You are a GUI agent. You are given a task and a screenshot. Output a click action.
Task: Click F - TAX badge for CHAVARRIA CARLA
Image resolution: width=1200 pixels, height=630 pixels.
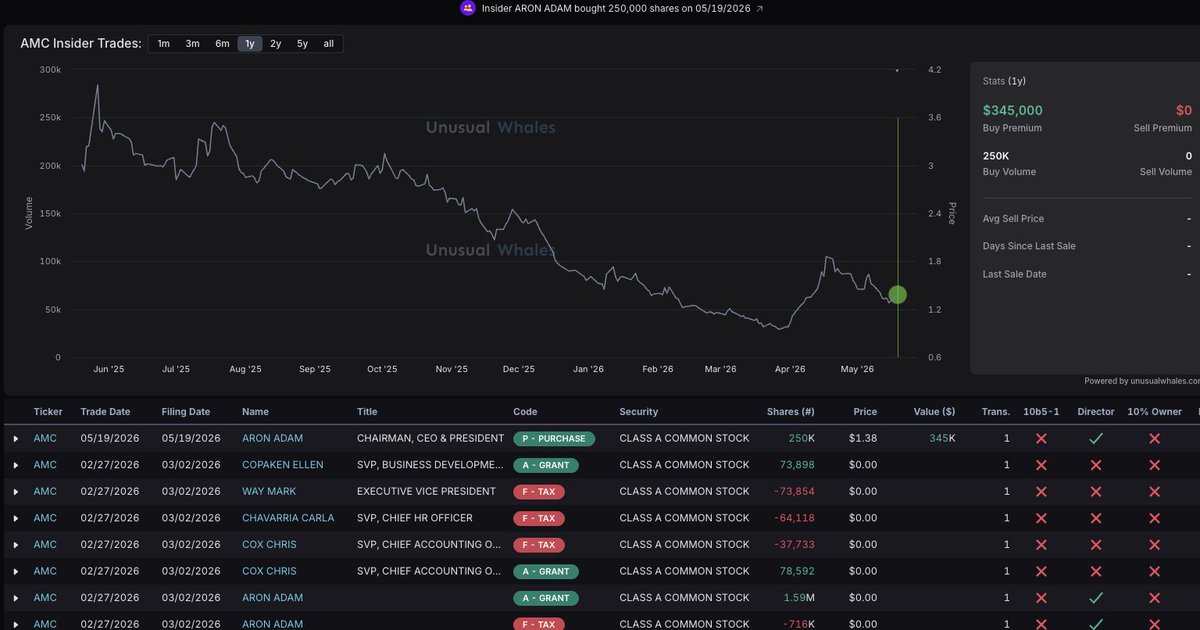tap(538, 518)
